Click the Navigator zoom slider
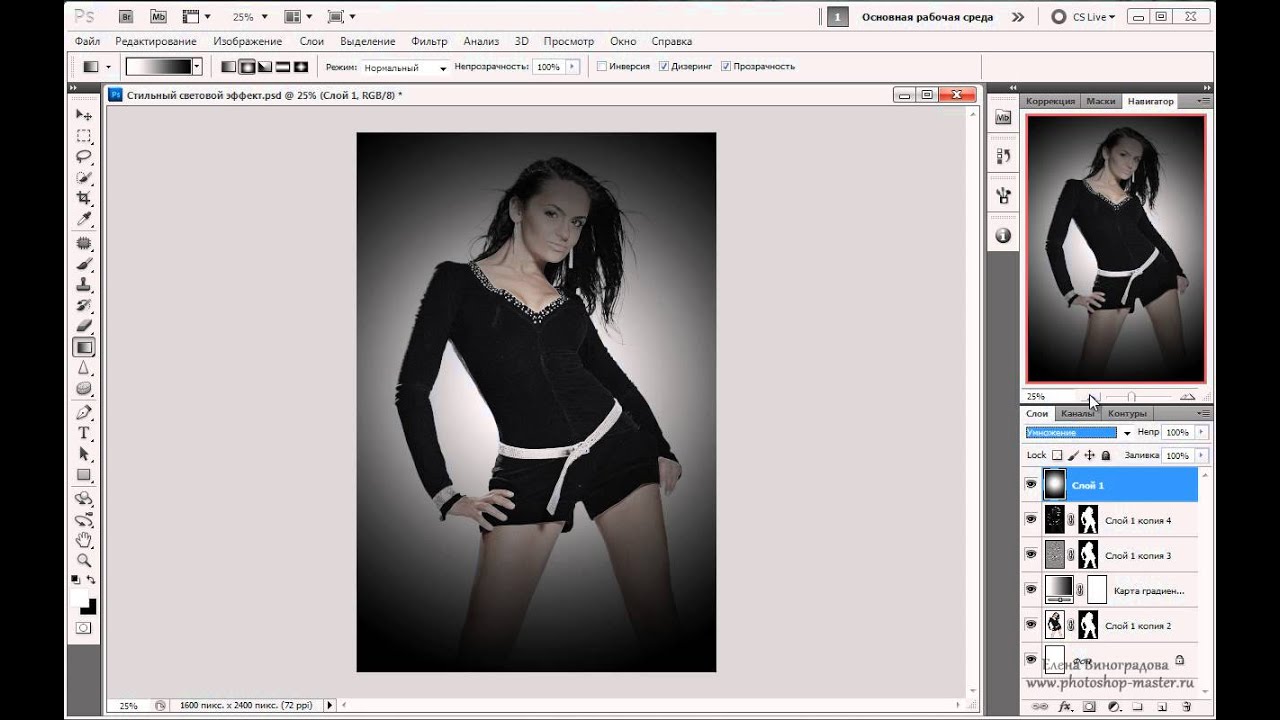The height and width of the screenshot is (720, 1280). tap(1131, 397)
